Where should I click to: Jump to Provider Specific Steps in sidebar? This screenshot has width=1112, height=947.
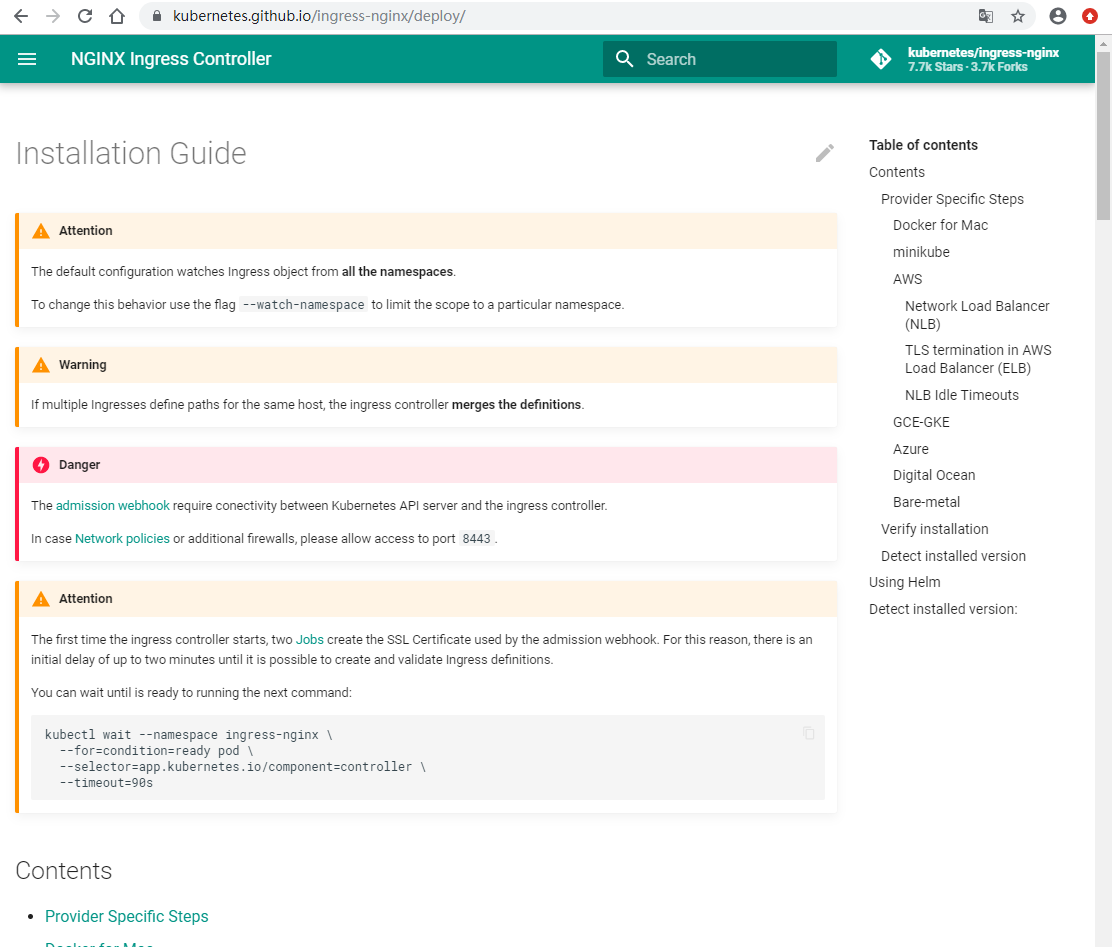pyautogui.click(x=952, y=199)
